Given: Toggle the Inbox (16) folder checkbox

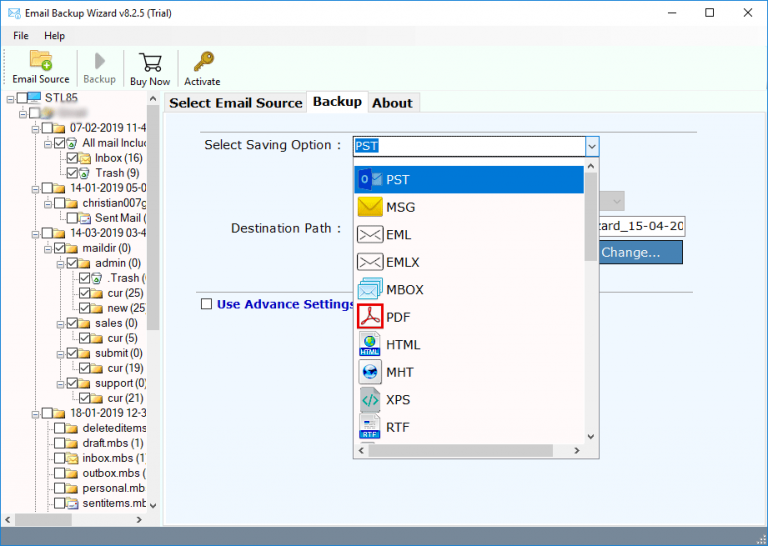Looking at the screenshot, I should click(x=72, y=158).
